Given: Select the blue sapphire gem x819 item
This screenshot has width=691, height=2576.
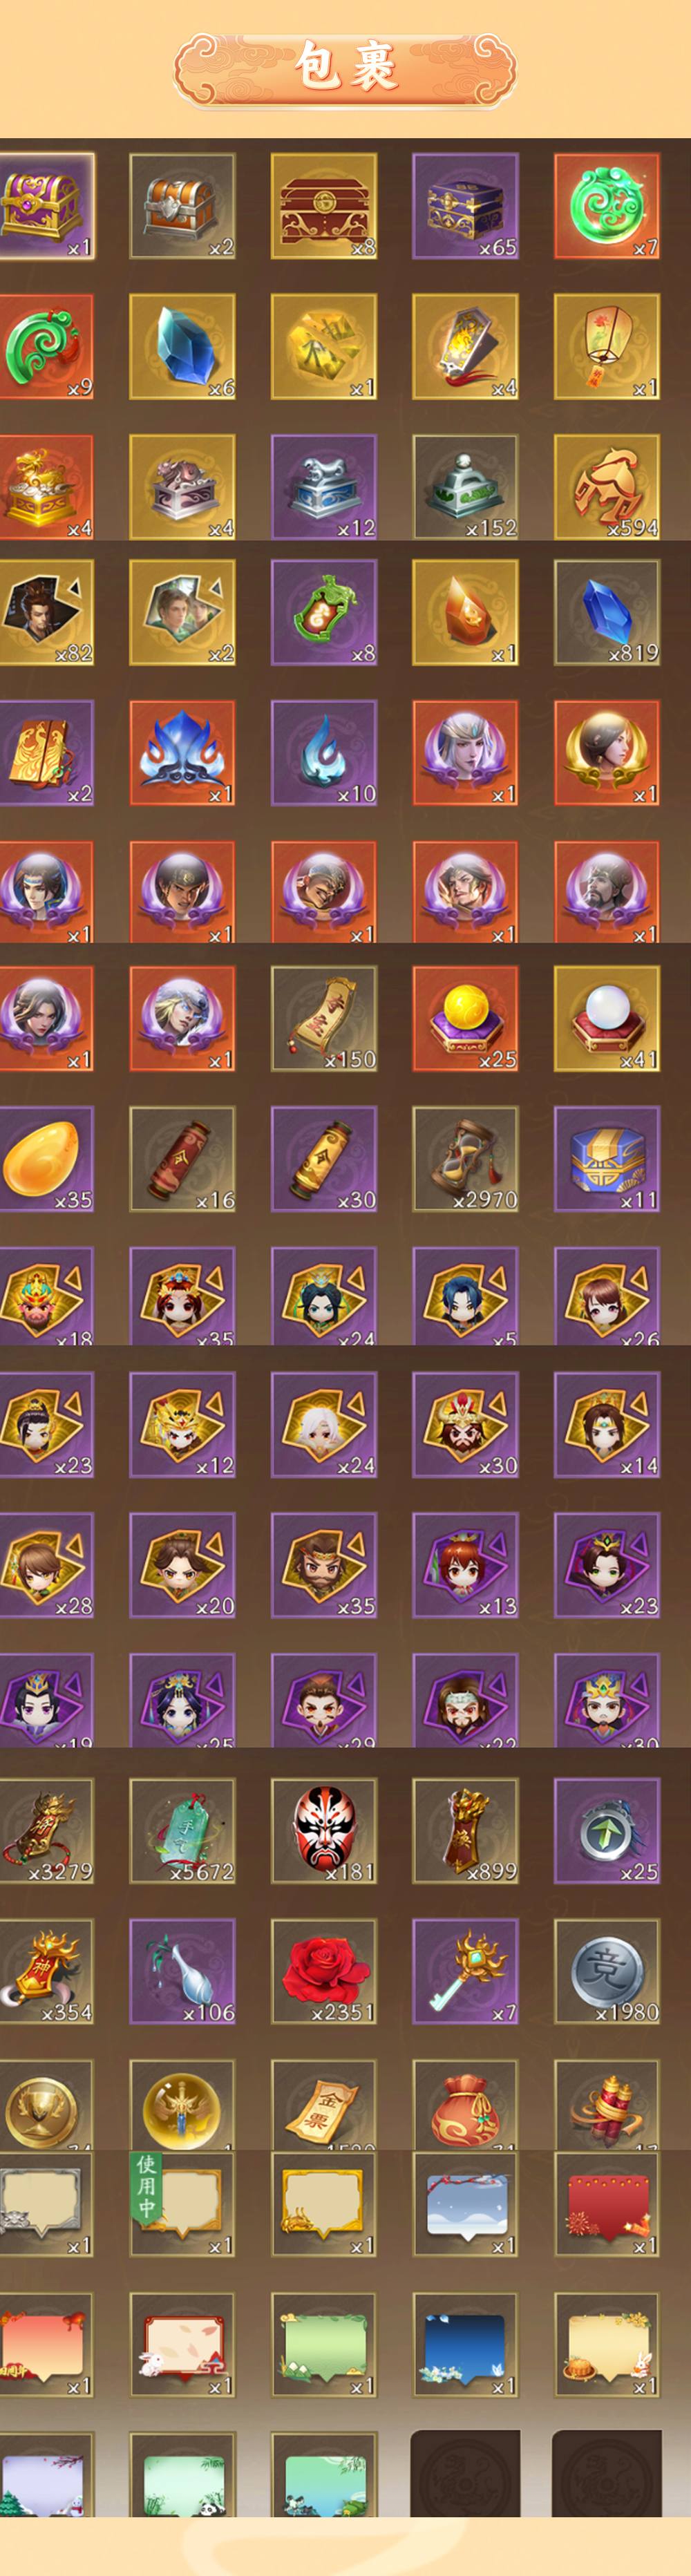Looking at the screenshot, I should click(607, 612).
